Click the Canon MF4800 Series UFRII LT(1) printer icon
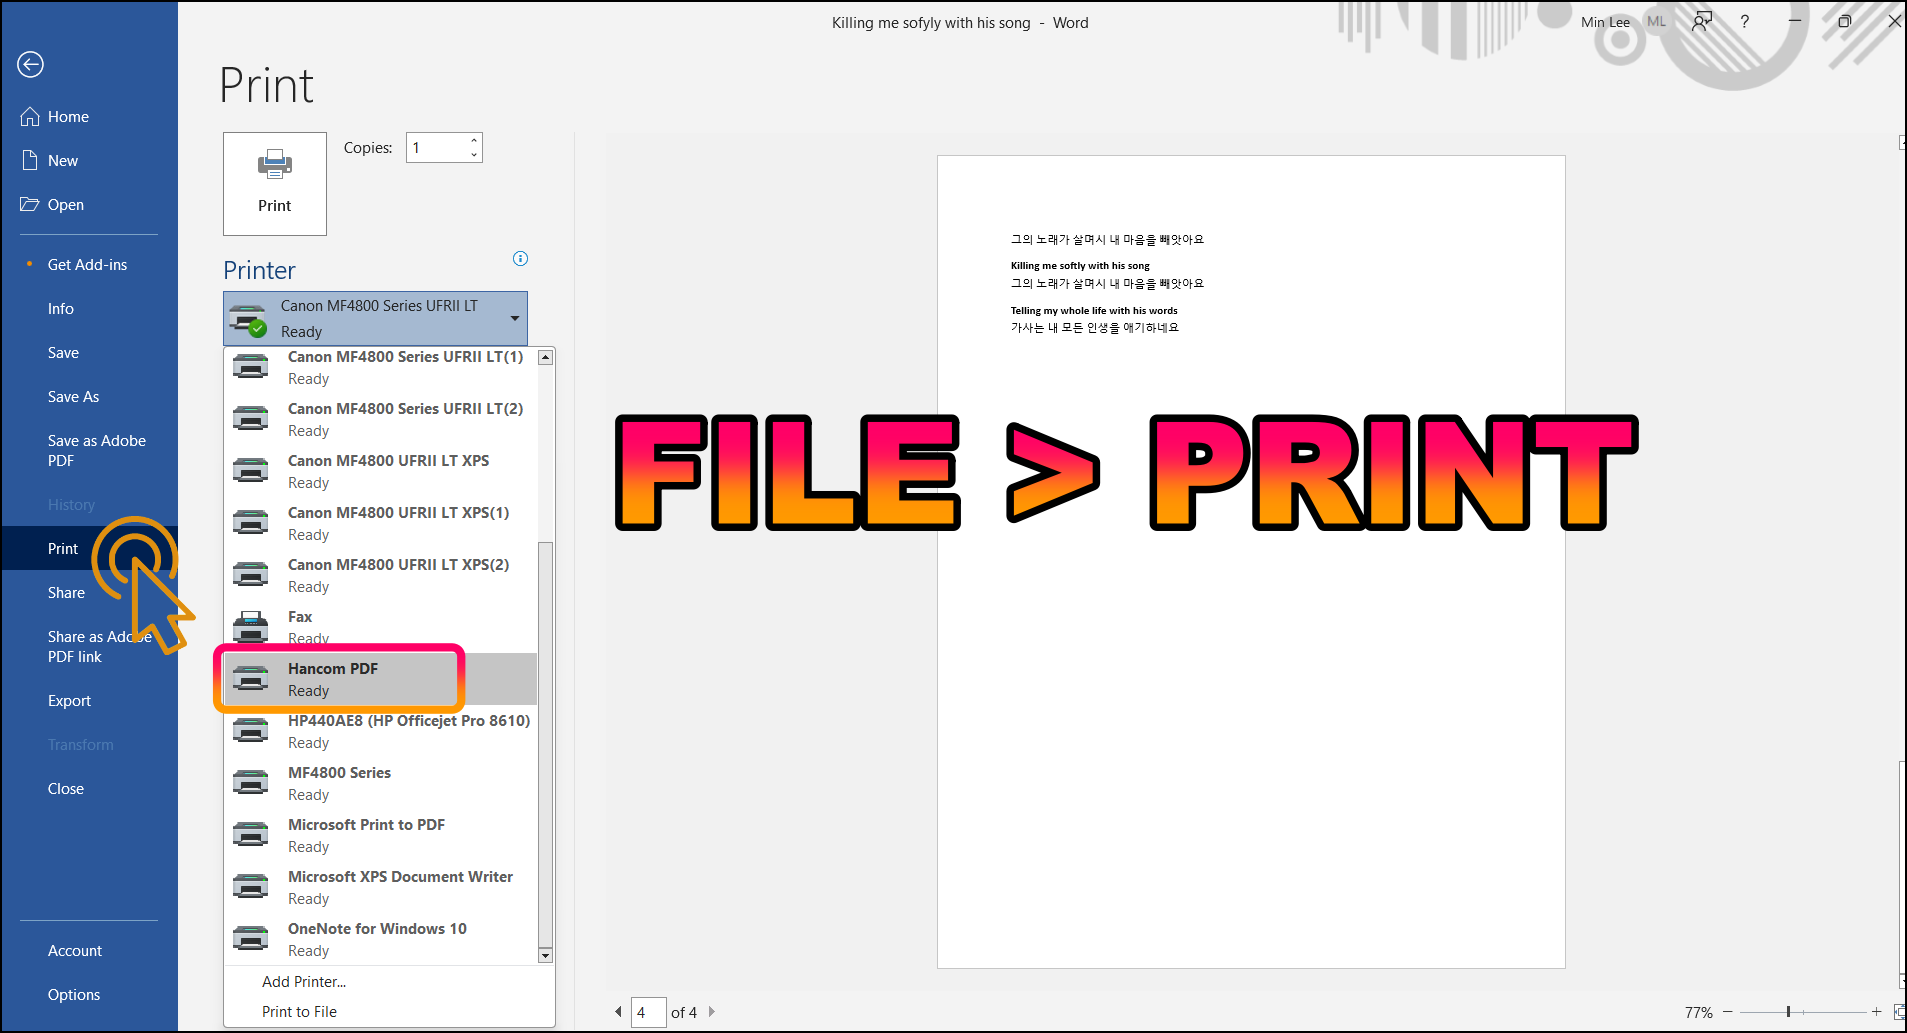Viewport: 1907px width, 1033px height. tap(250, 367)
